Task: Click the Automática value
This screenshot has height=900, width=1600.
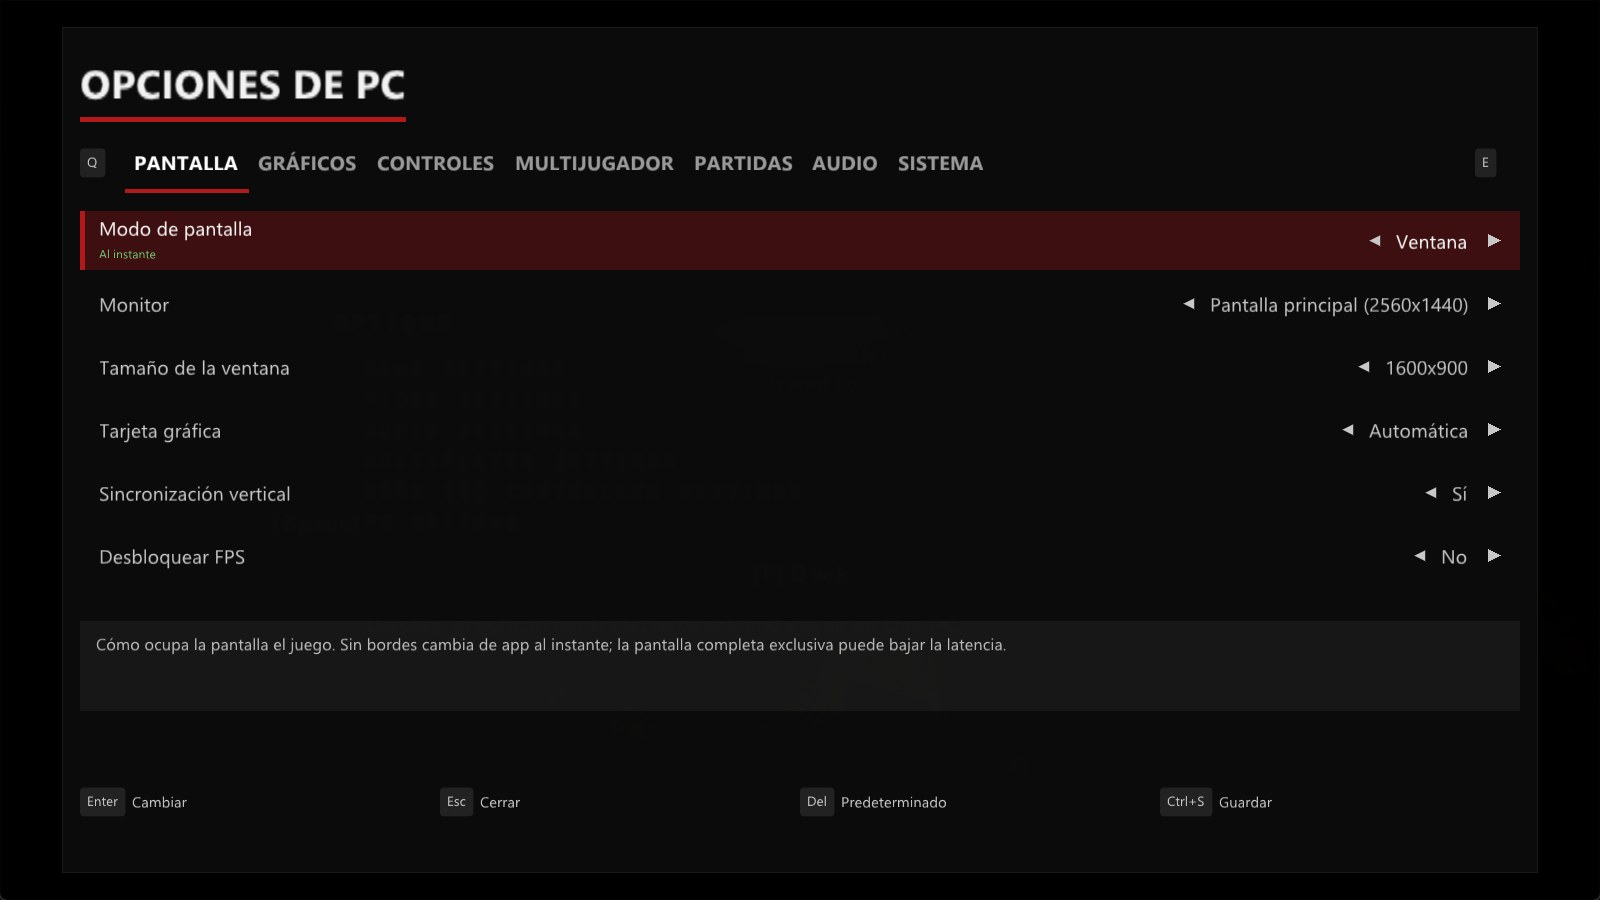Action: click(1418, 431)
